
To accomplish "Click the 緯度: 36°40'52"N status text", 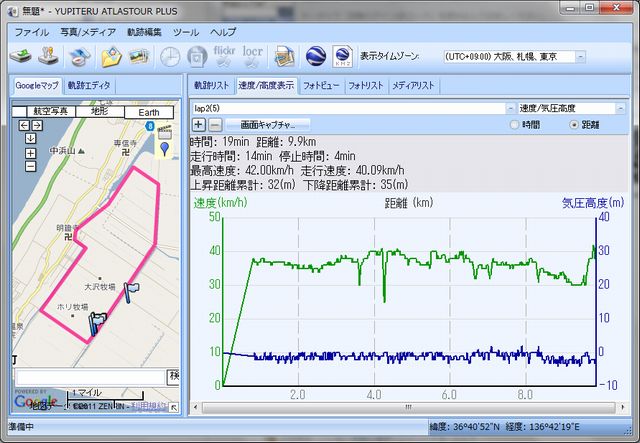I will click(464, 427).
